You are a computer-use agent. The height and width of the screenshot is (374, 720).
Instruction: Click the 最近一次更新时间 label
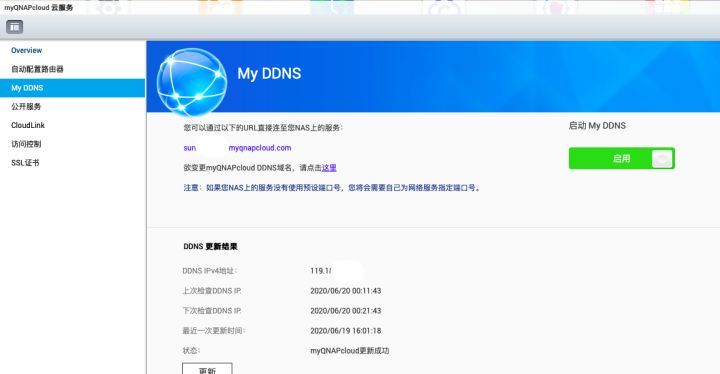214,330
